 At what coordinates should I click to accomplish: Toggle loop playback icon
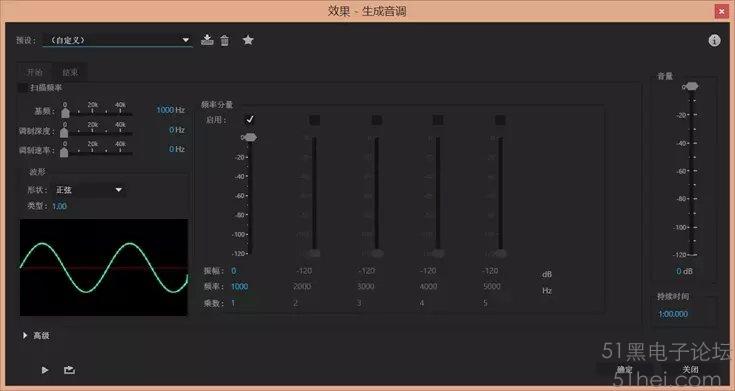click(69, 370)
